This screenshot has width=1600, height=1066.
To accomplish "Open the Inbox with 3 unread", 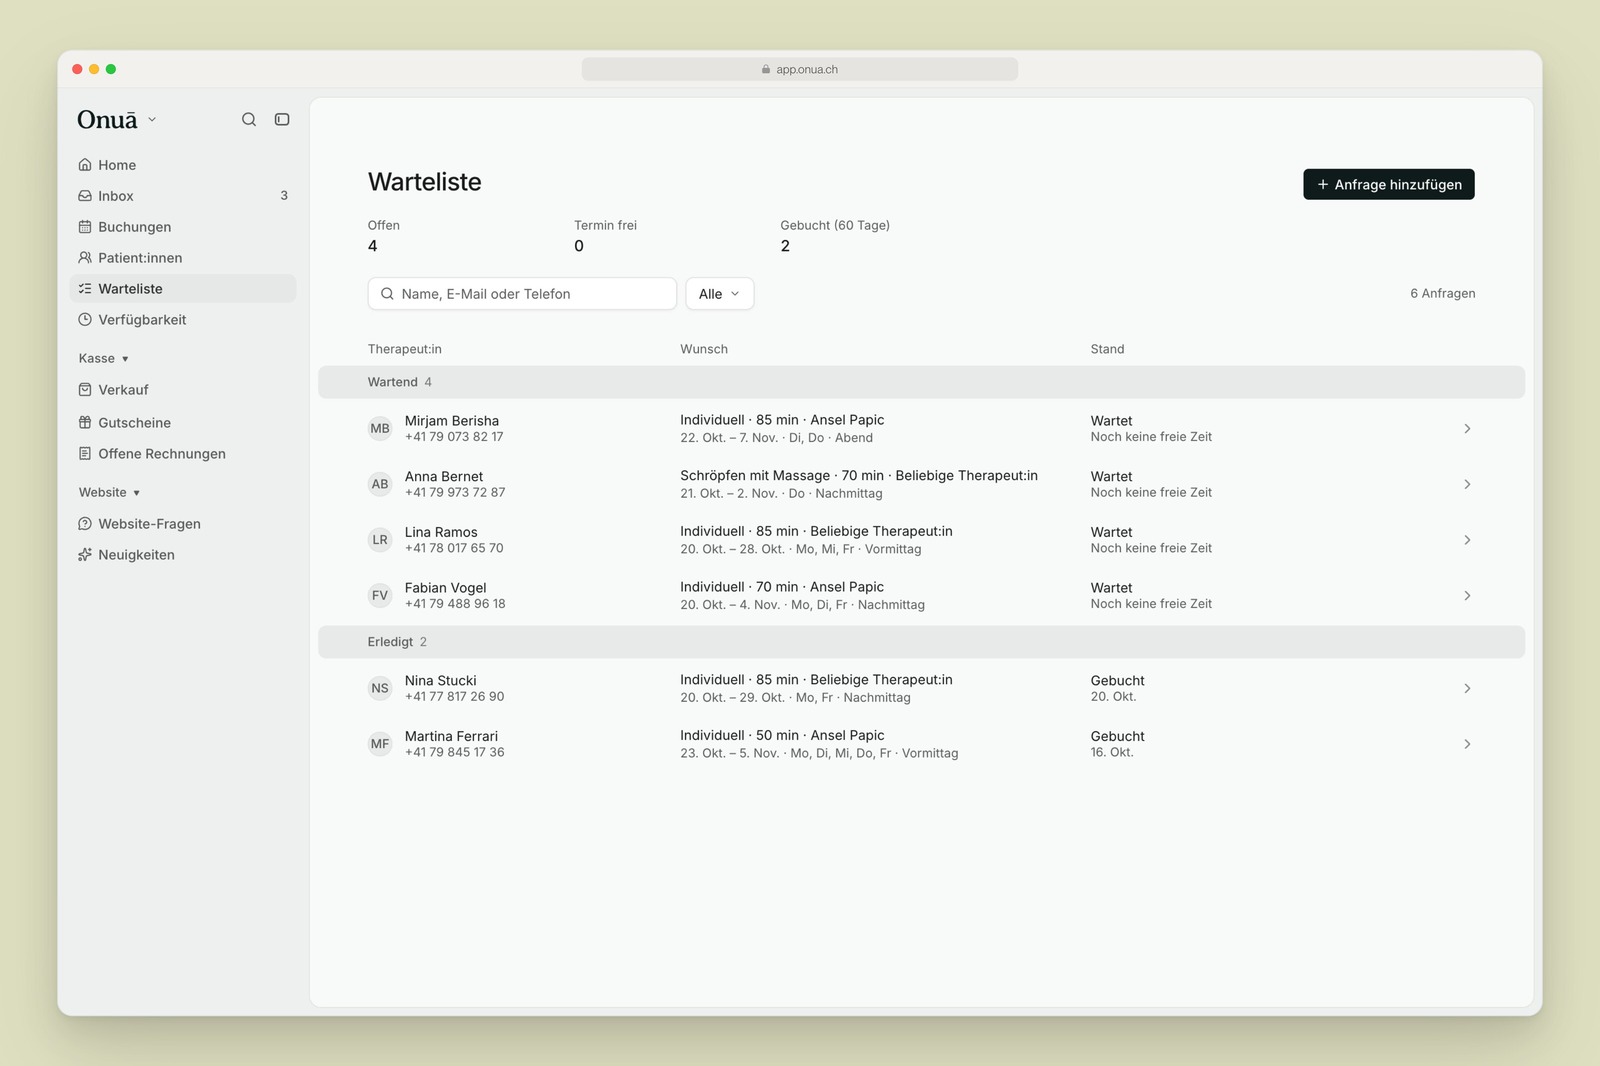I will click(x=183, y=196).
